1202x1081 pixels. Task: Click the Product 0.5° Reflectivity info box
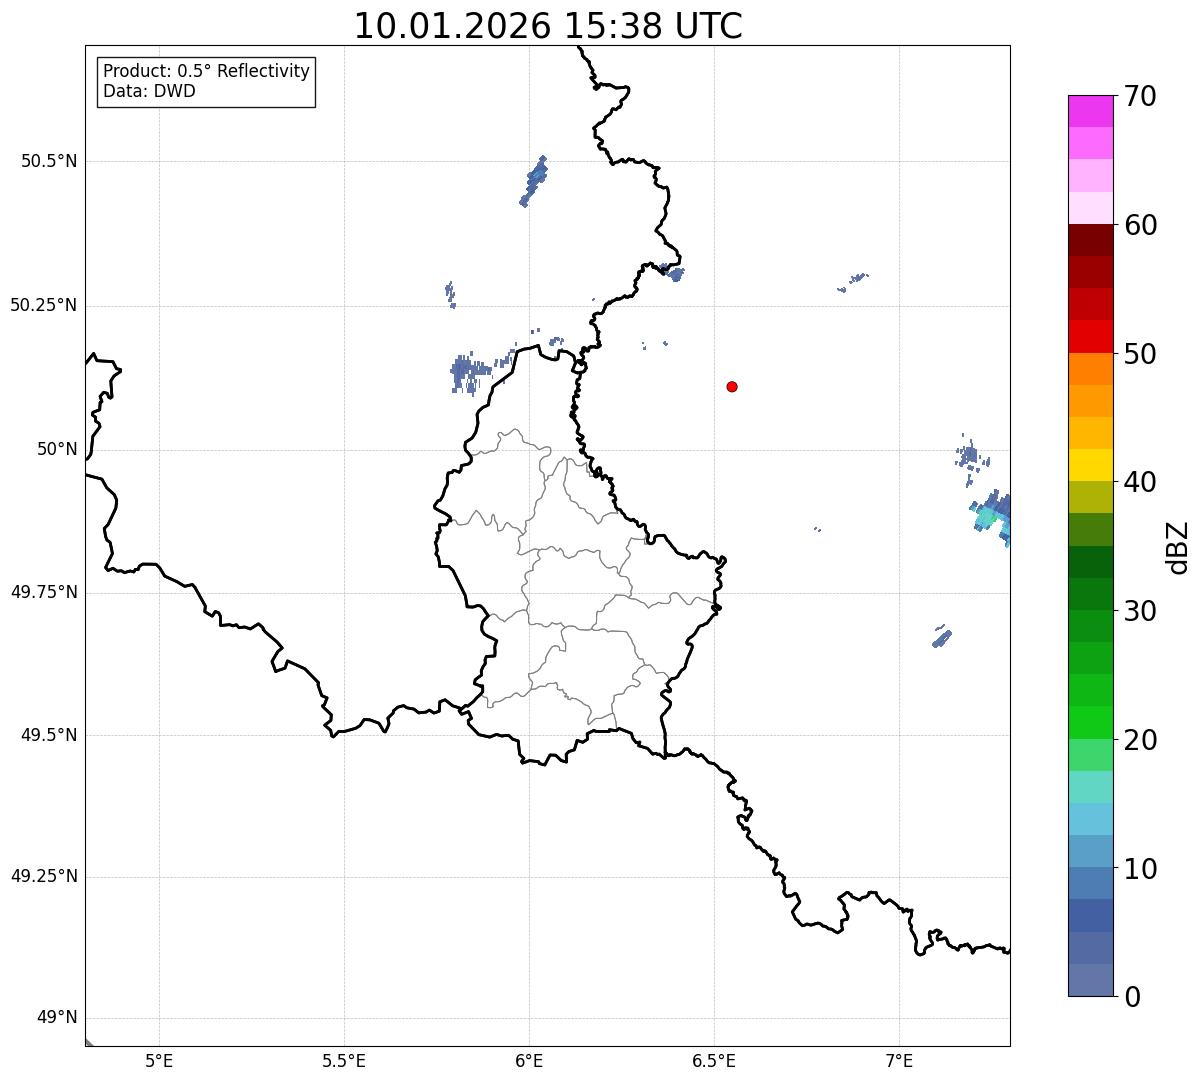206,82
